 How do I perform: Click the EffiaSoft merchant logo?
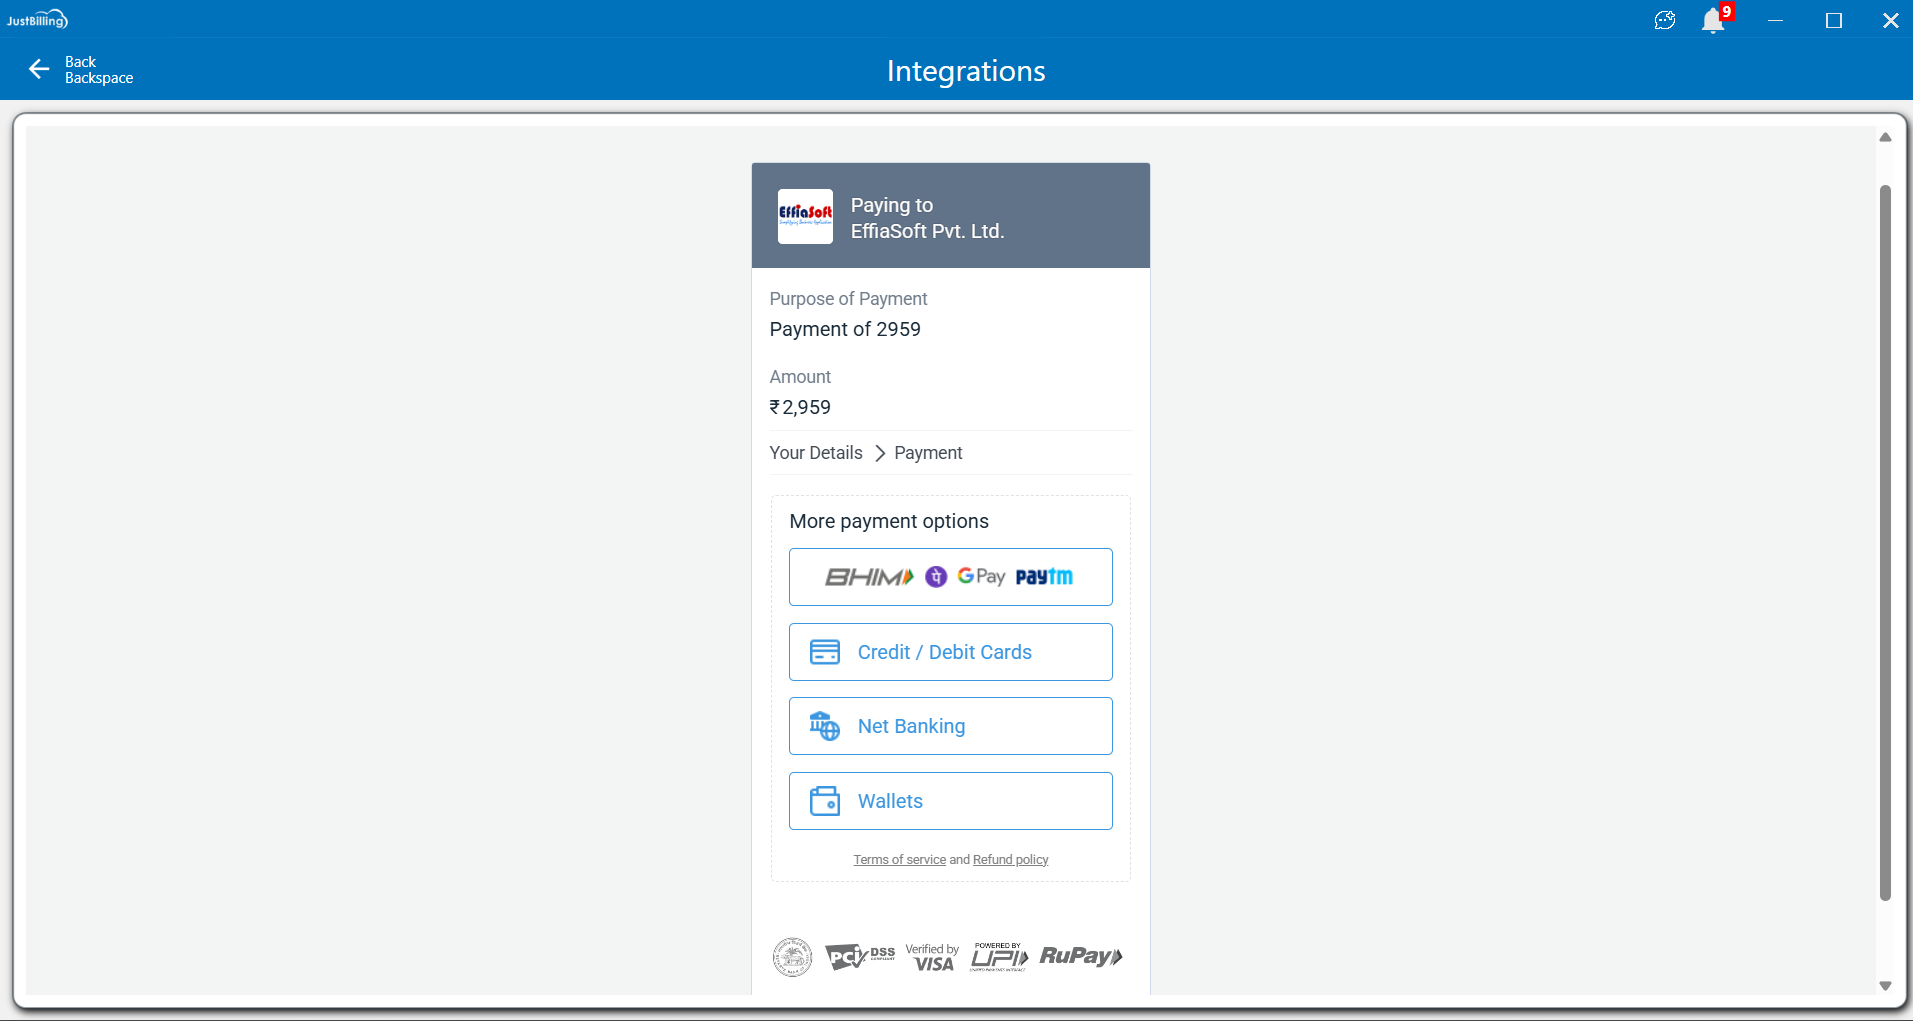(x=805, y=216)
